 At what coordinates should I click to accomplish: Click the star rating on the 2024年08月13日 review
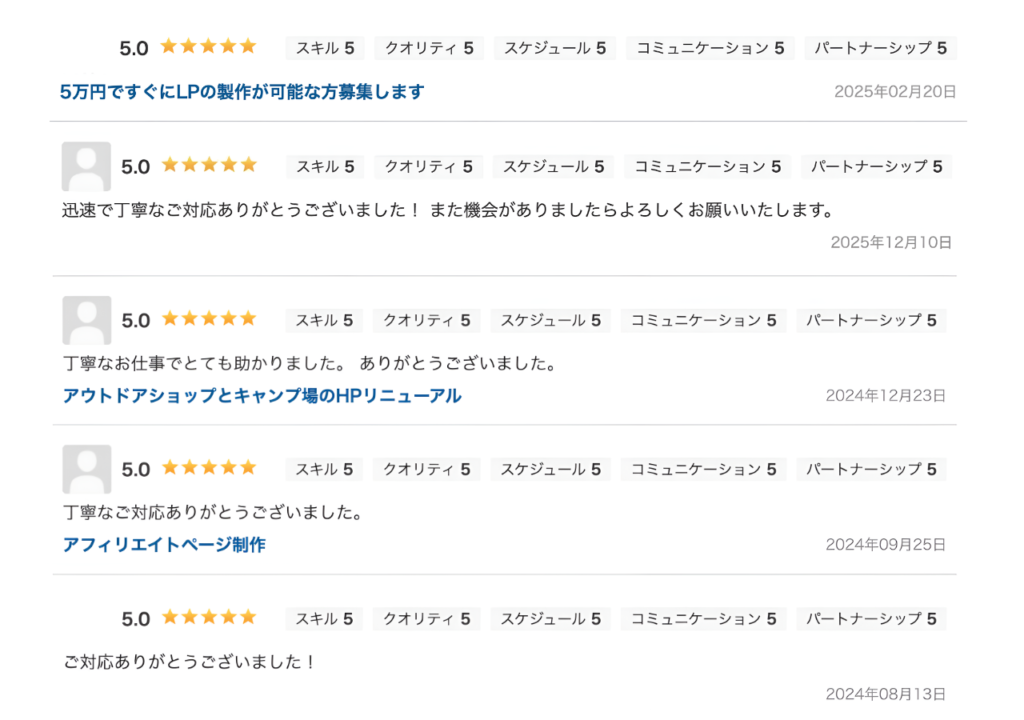coord(208,618)
